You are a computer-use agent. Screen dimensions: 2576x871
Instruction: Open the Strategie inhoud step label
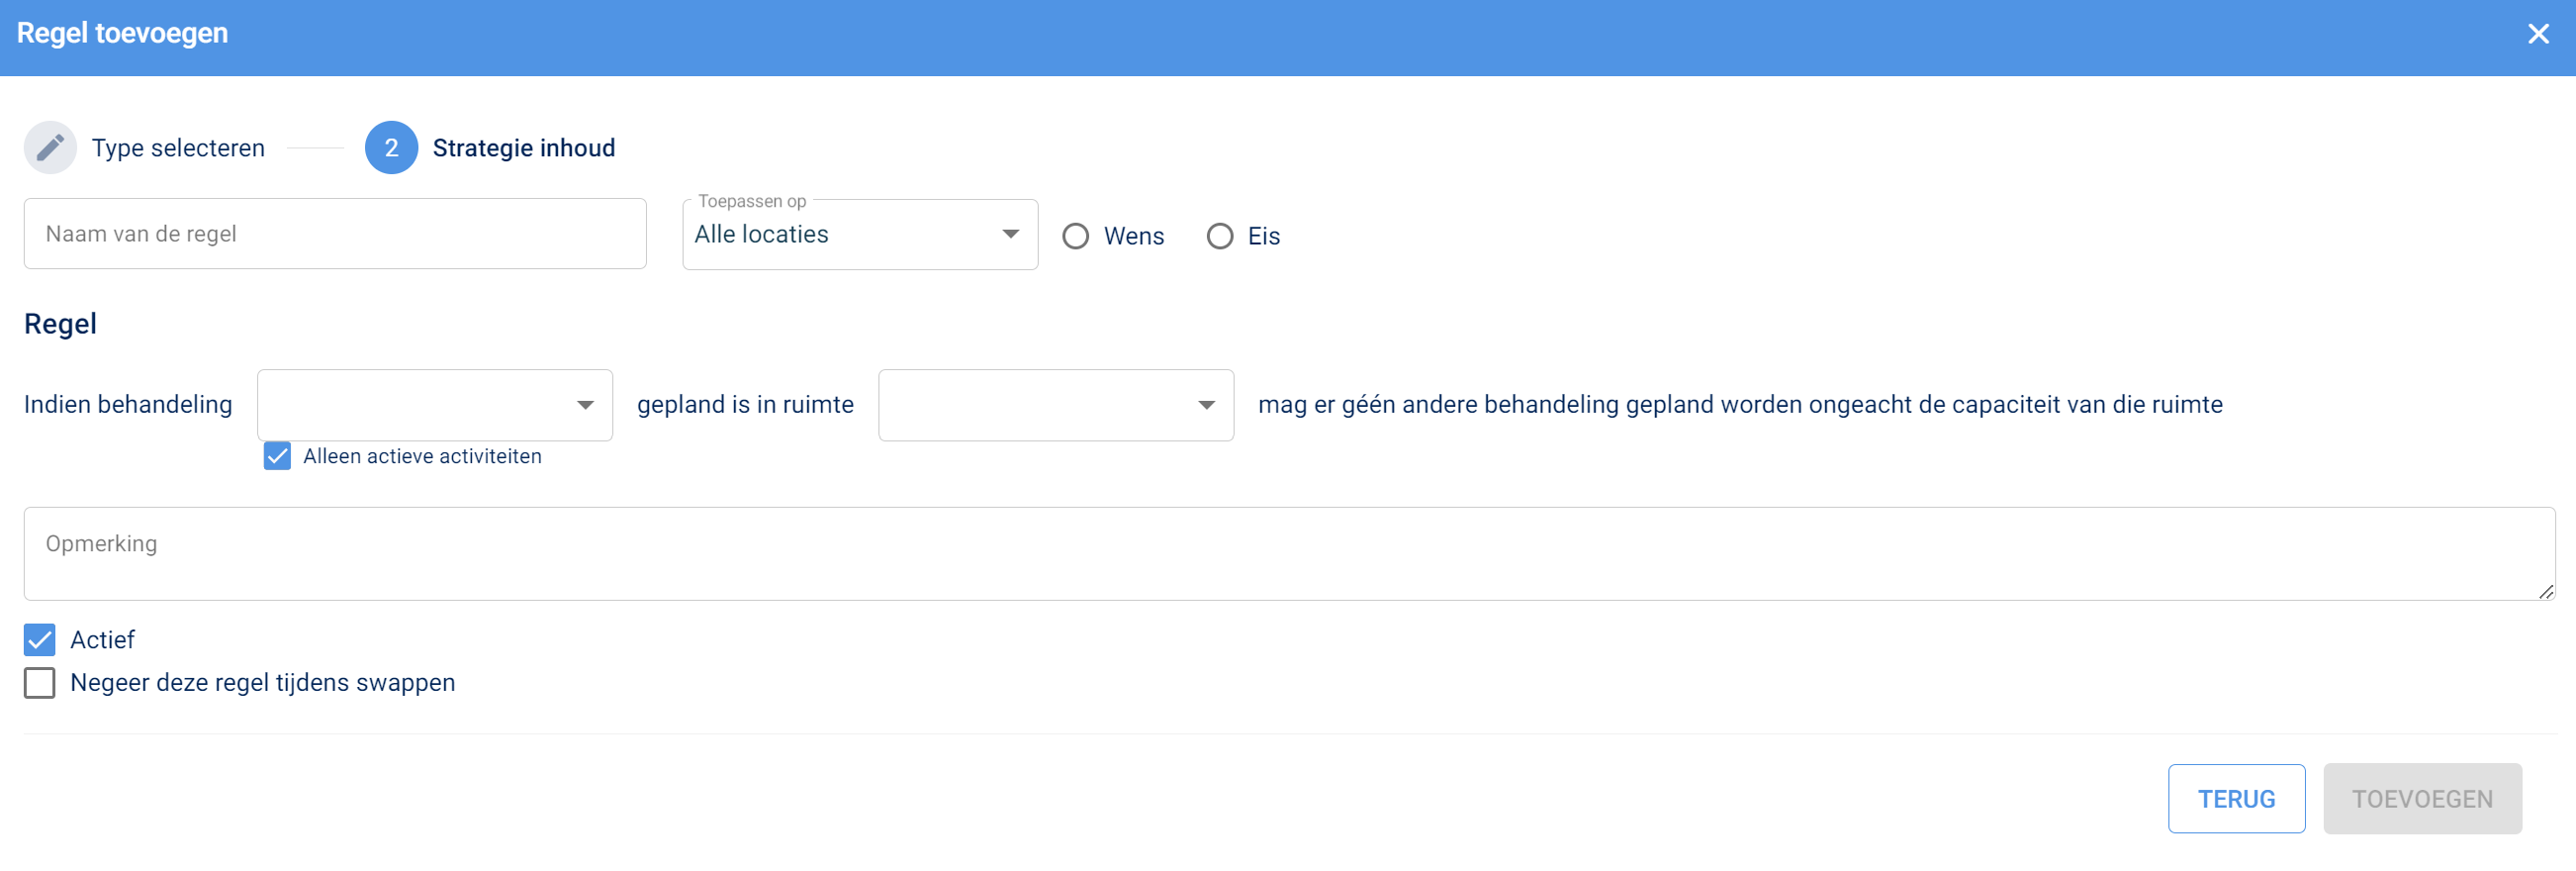[523, 148]
